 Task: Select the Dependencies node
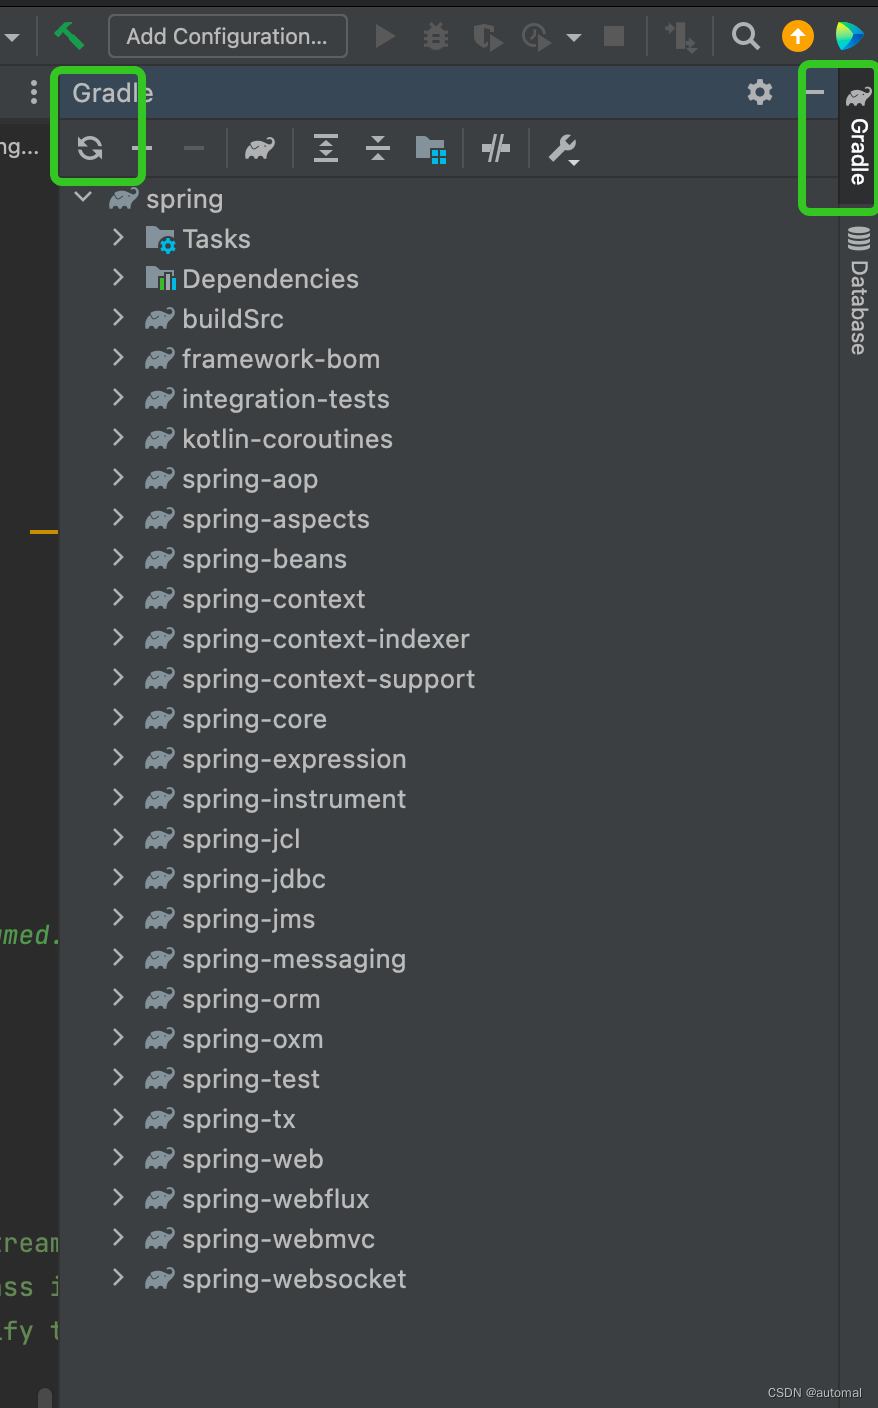click(270, 279)
